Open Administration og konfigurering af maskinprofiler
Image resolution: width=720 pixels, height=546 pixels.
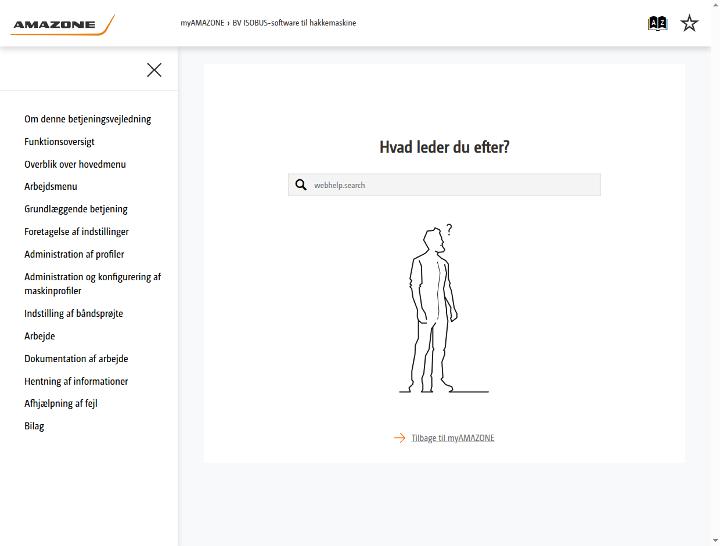pos(93,284)
